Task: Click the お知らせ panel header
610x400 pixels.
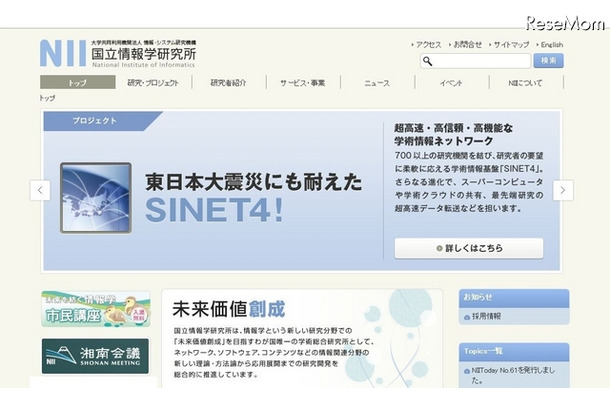Action: 514,298
